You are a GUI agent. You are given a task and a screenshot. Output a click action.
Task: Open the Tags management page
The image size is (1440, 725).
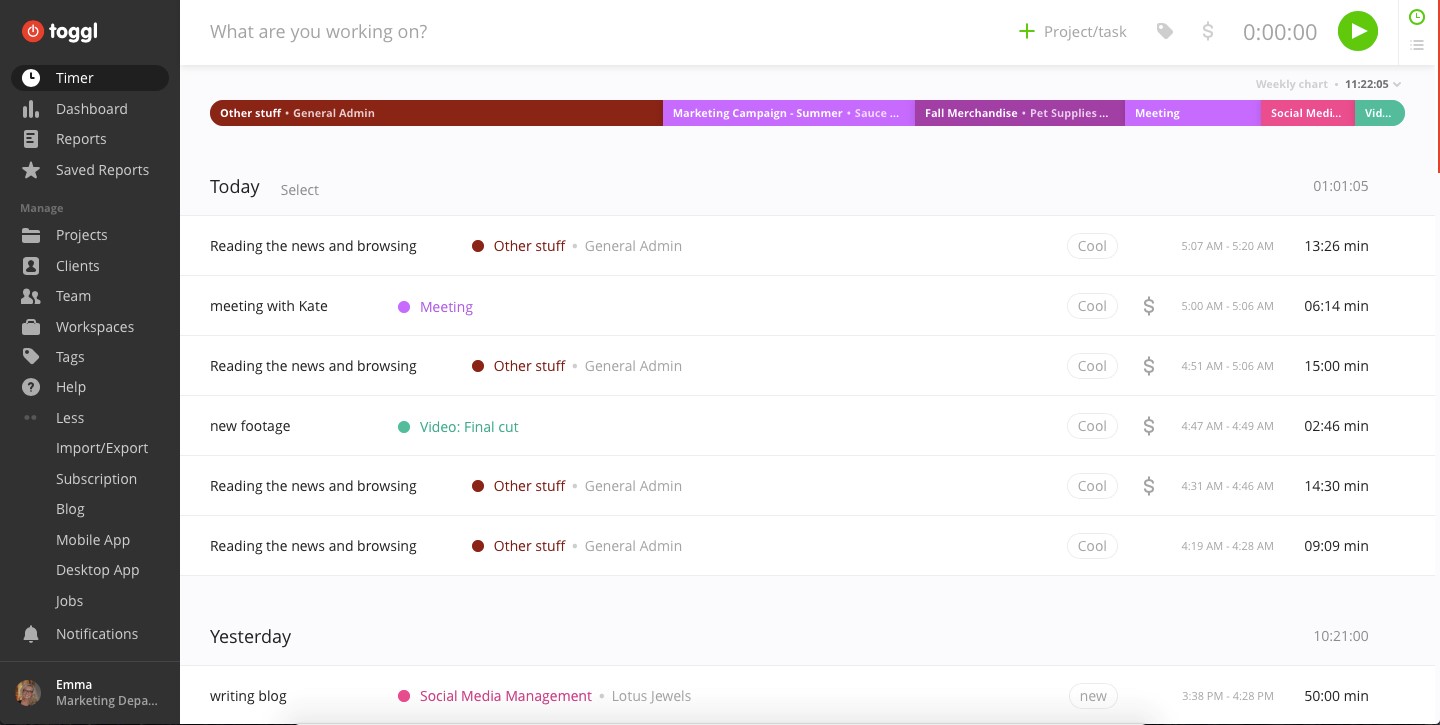click(x=70, y=357)
